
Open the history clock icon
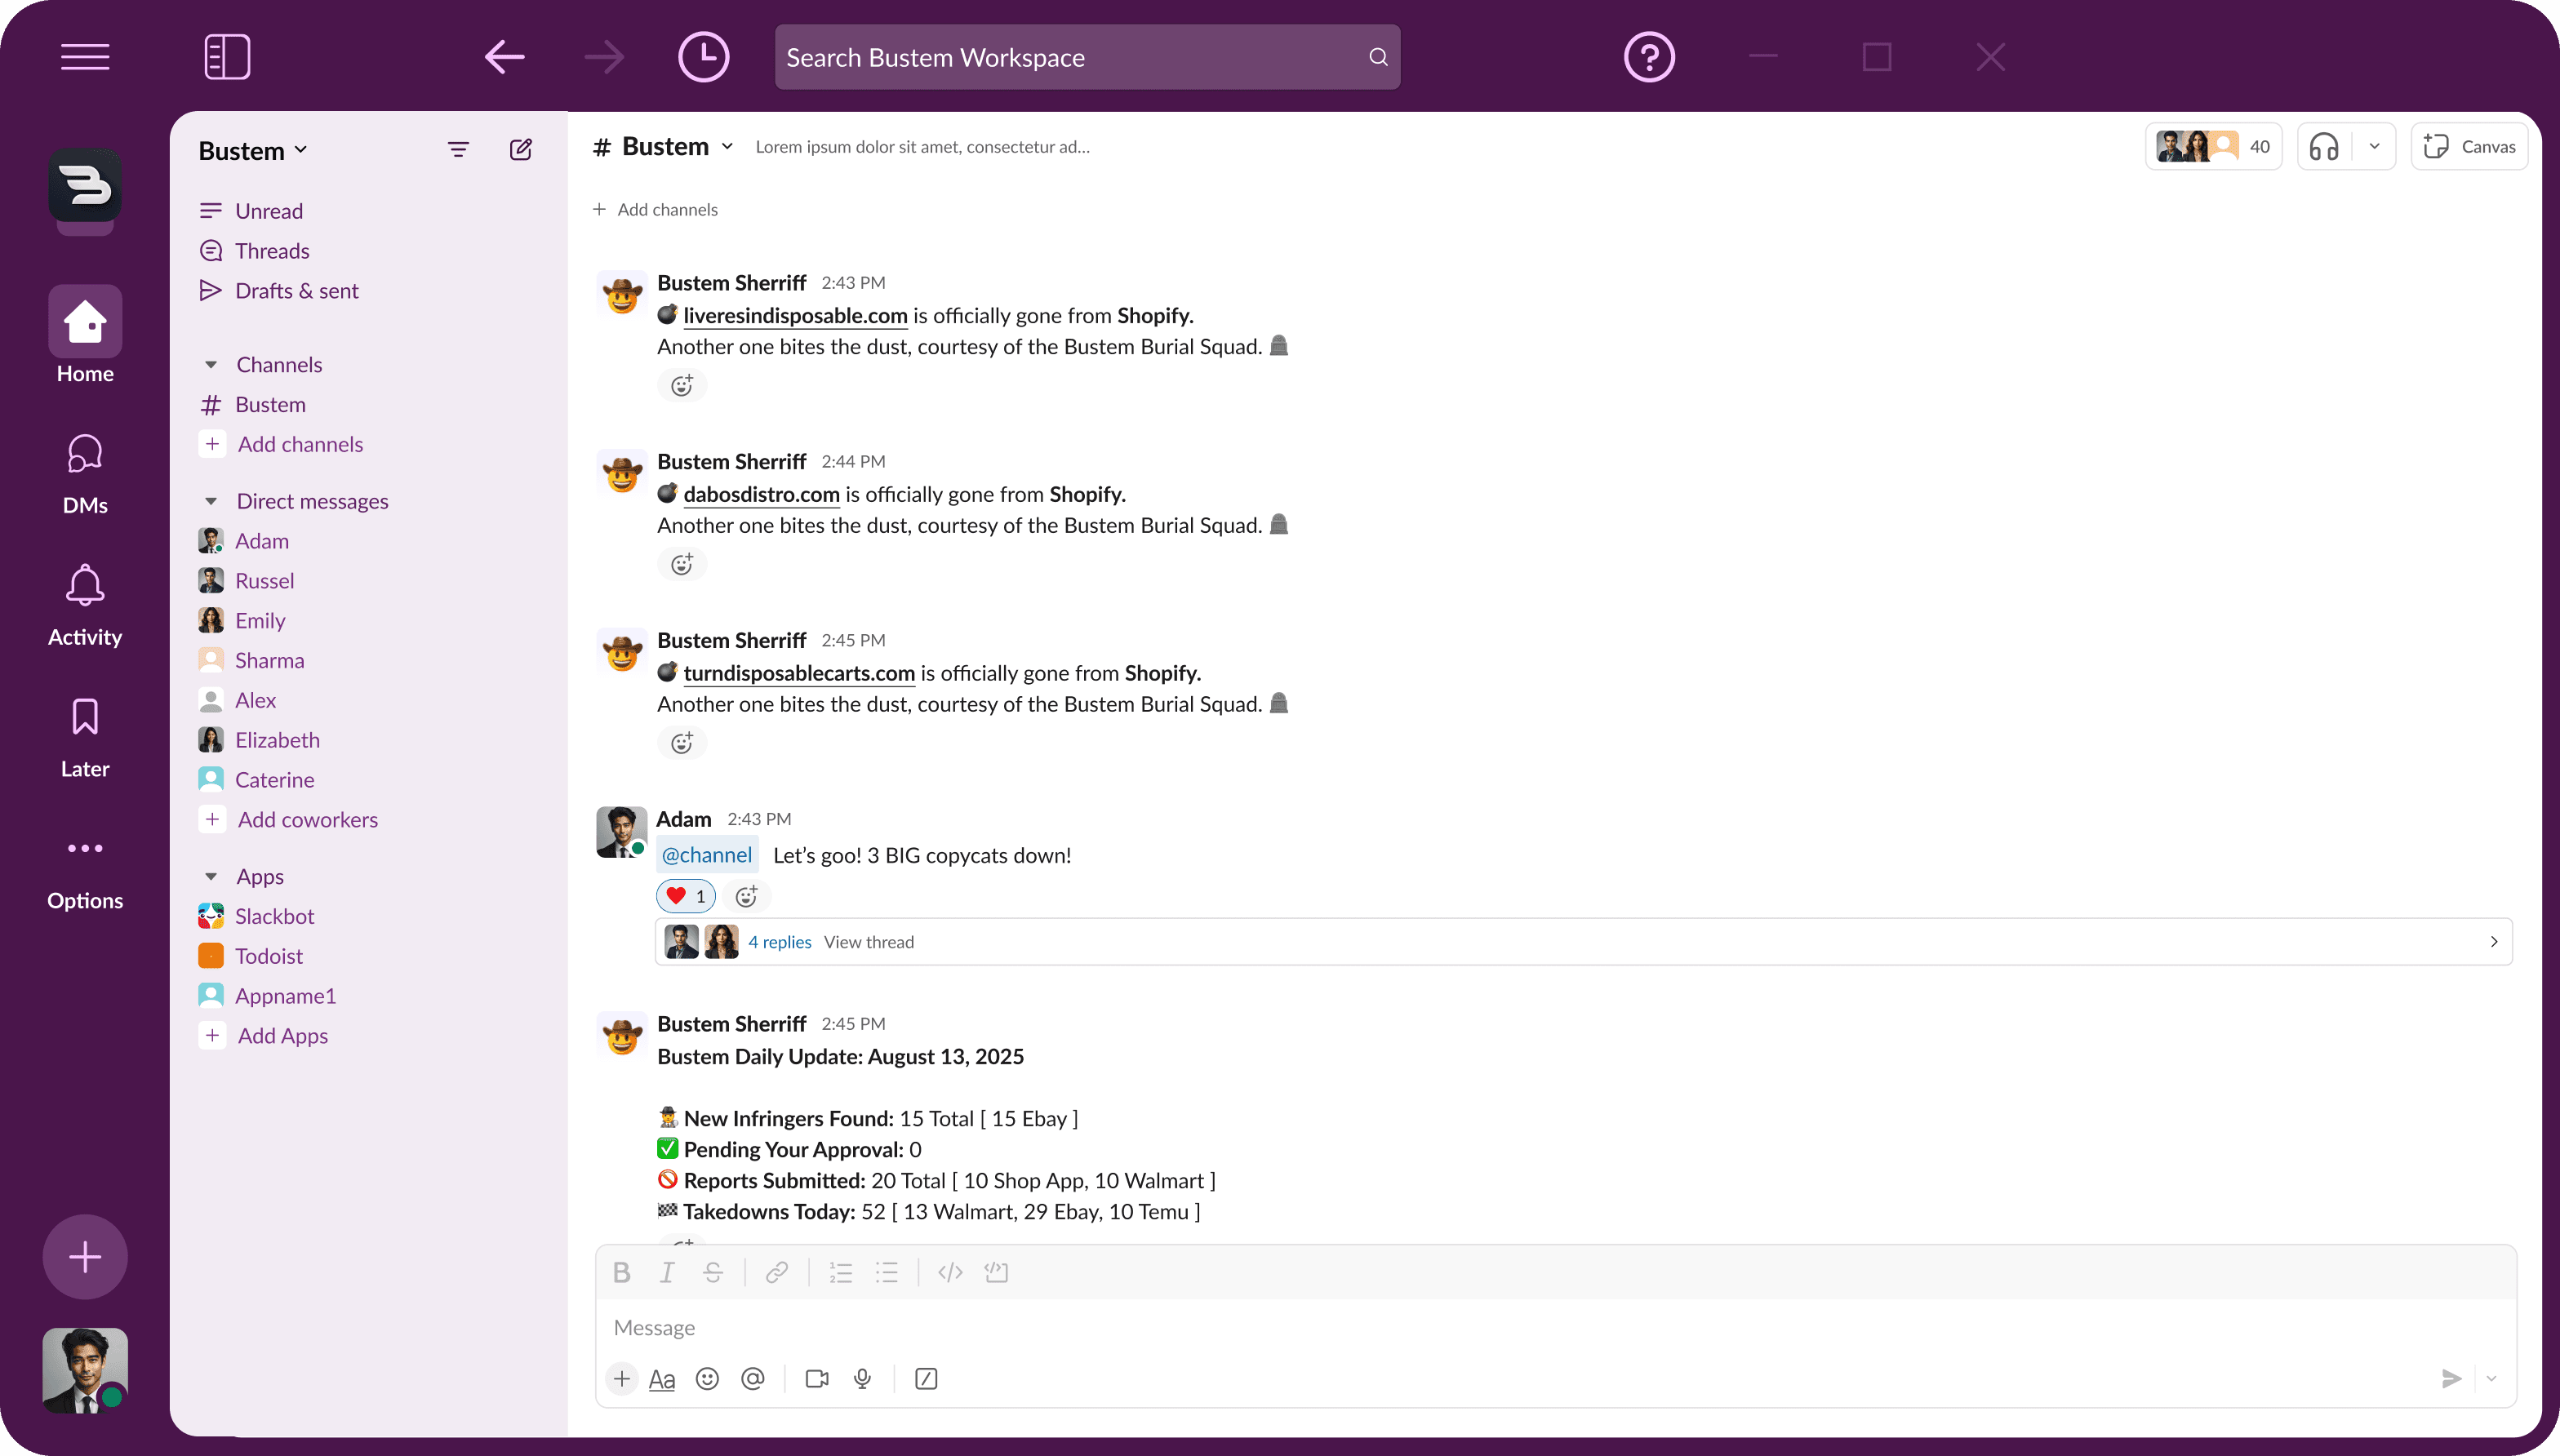703,57
